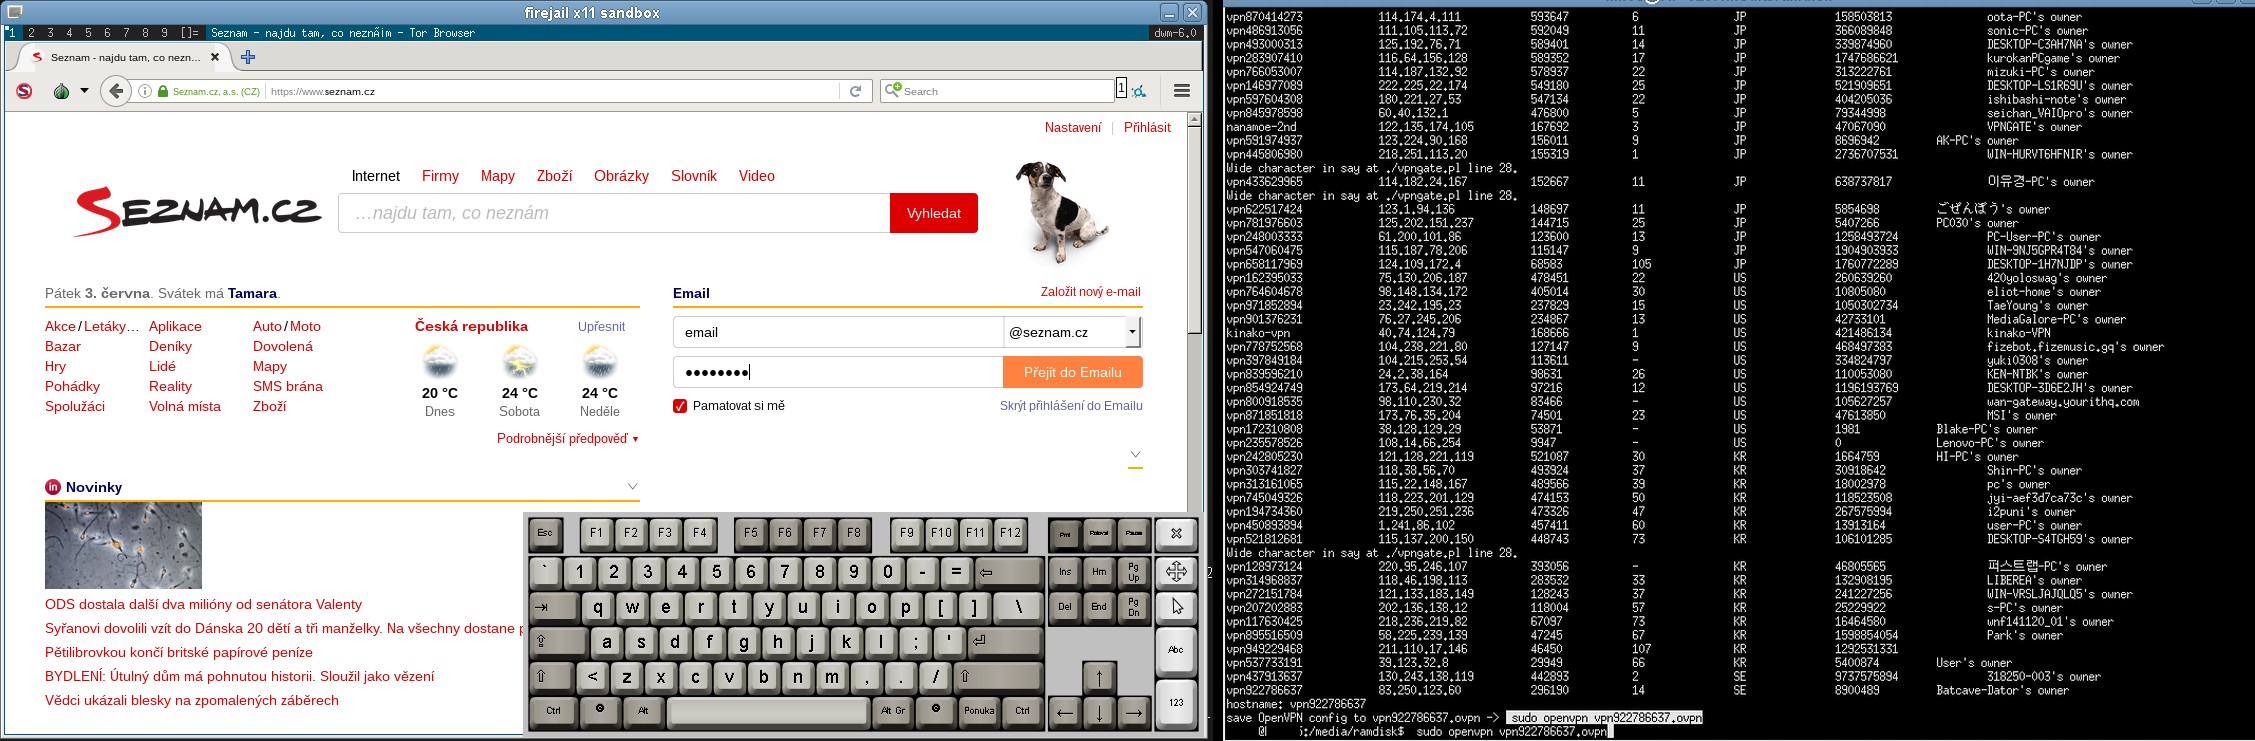The width and height of the screenshot is (2255, 741).
Task: Toggle the Alt modifier key beside the spacebar
Action: [x=642, y=710]
